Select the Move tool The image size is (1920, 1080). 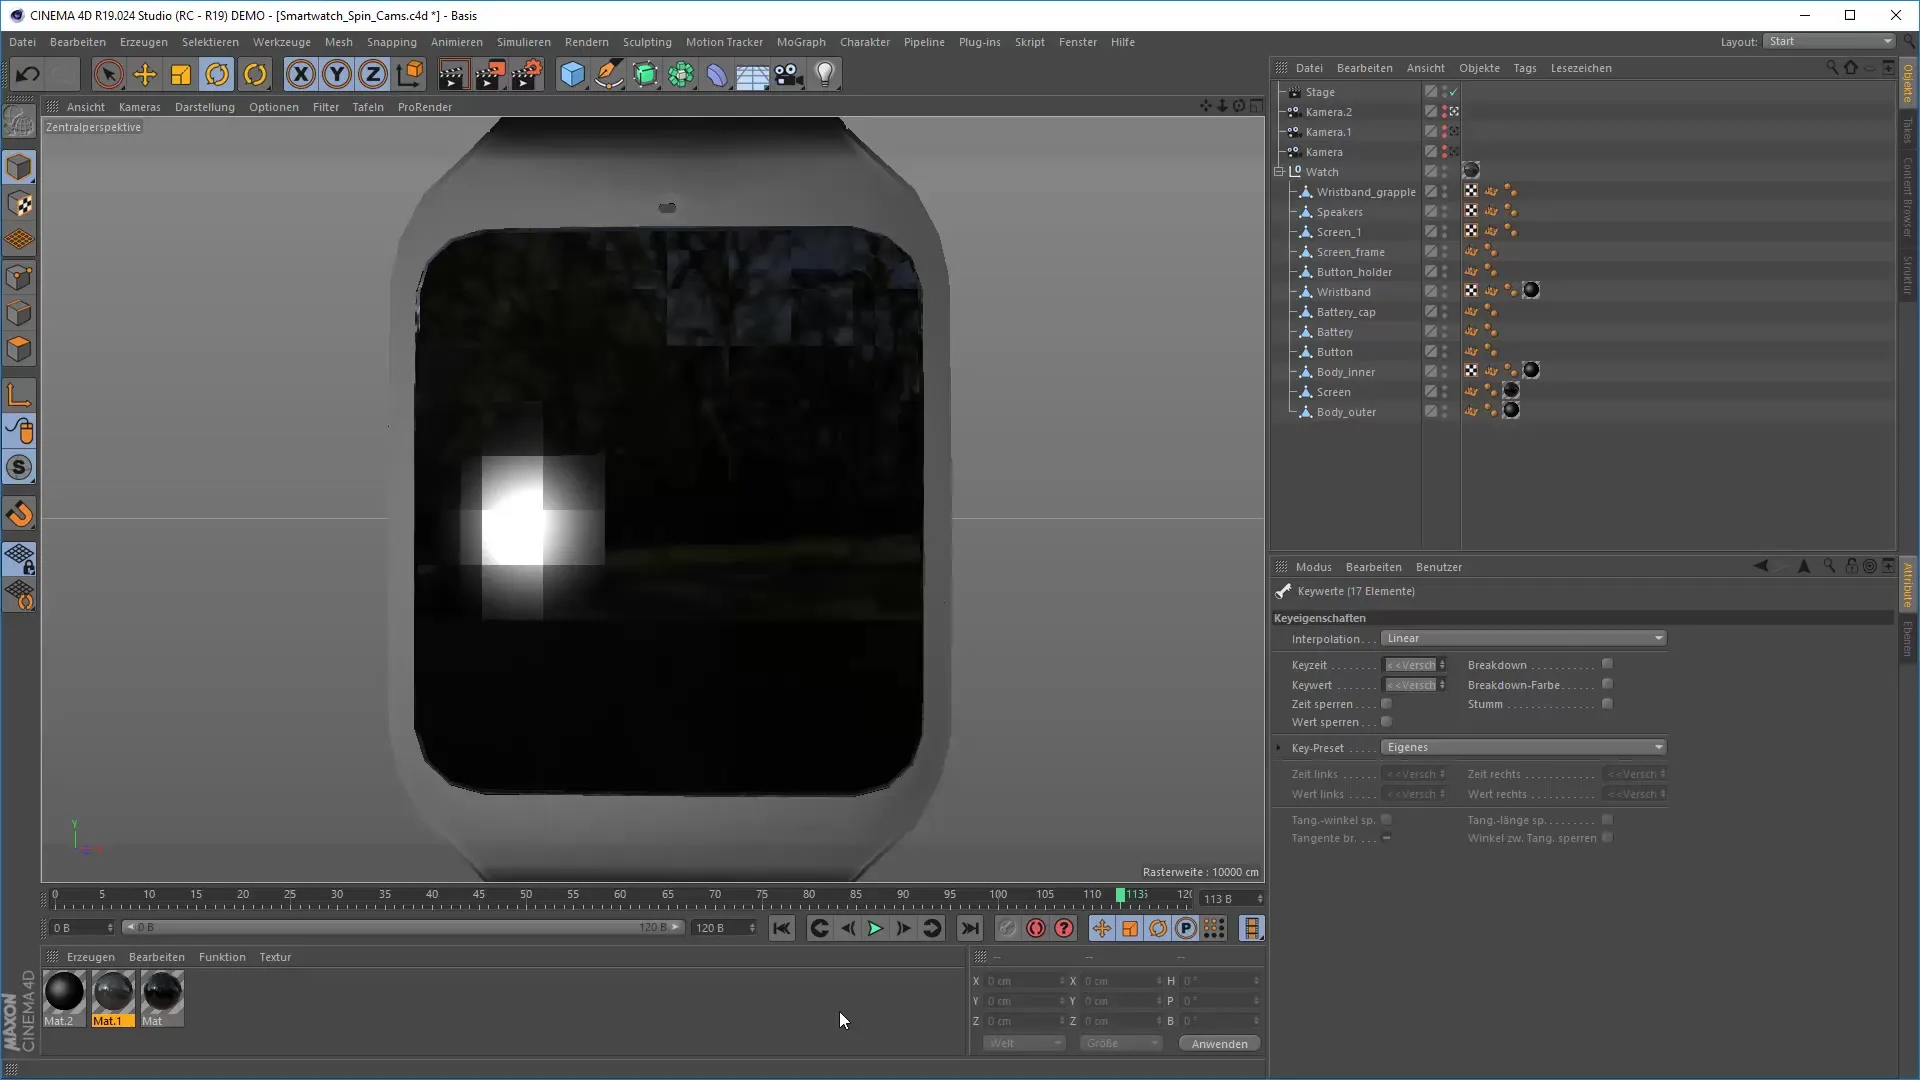click(x=145, y=74)
